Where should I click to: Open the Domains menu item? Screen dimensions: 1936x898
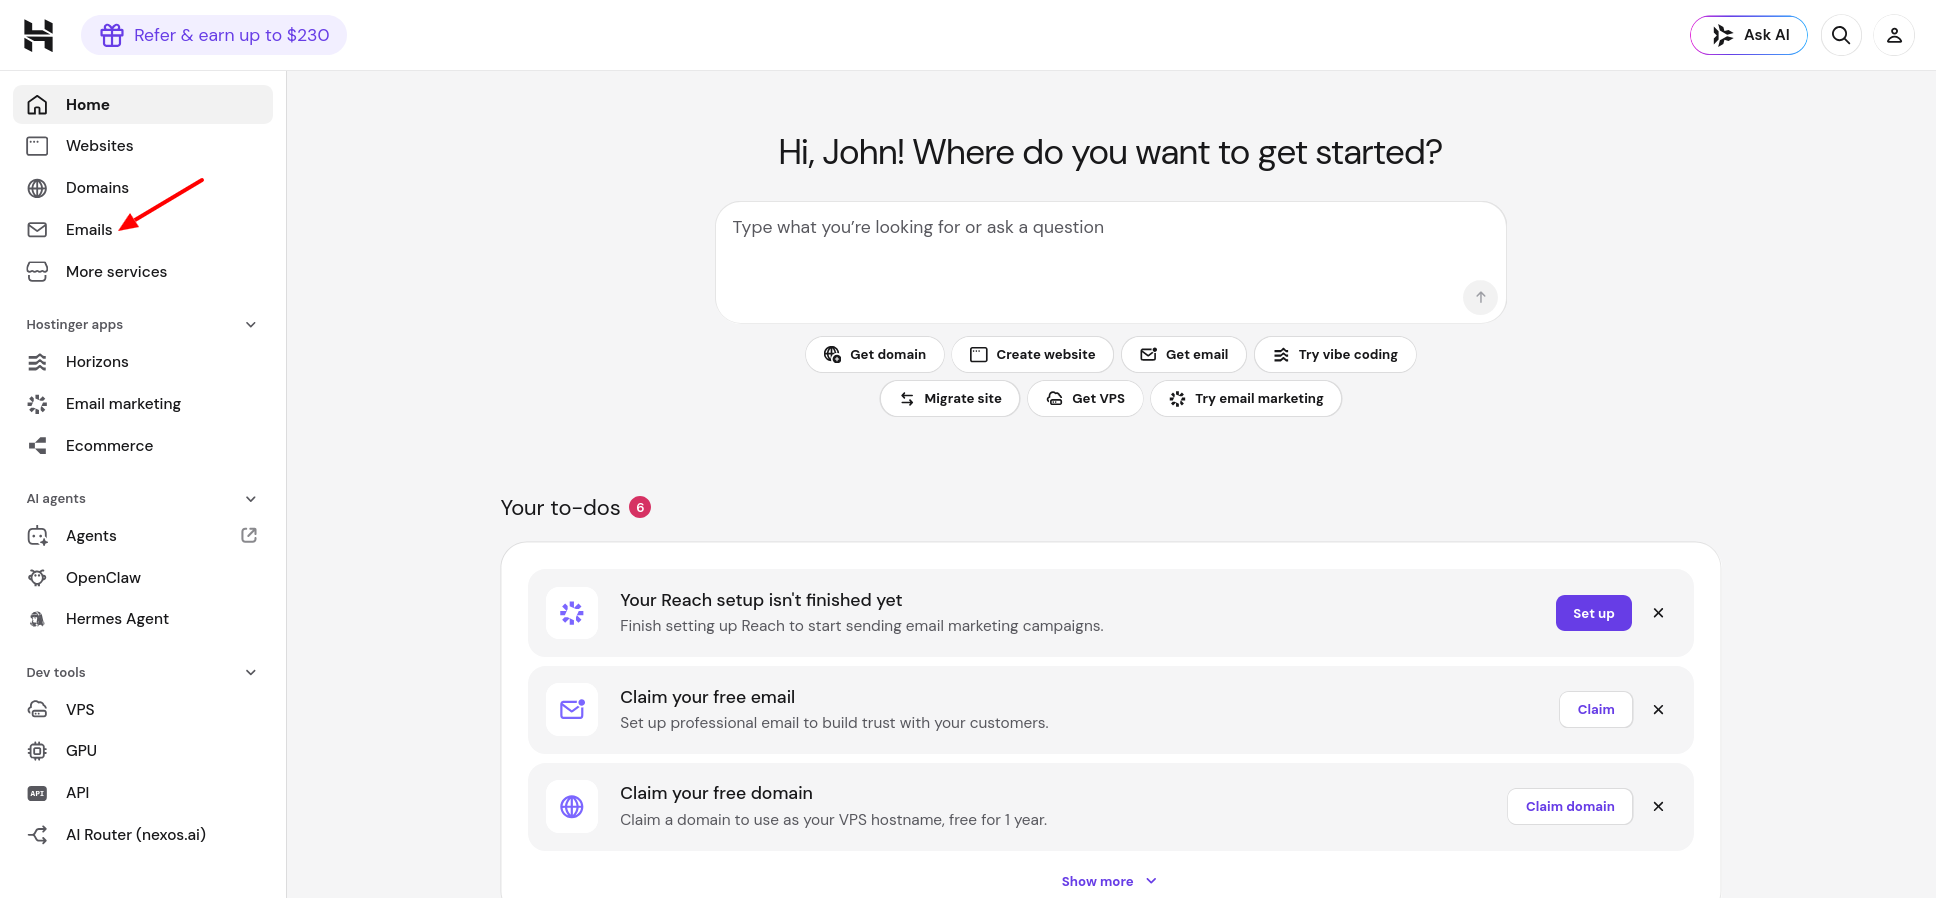(143, 188)
